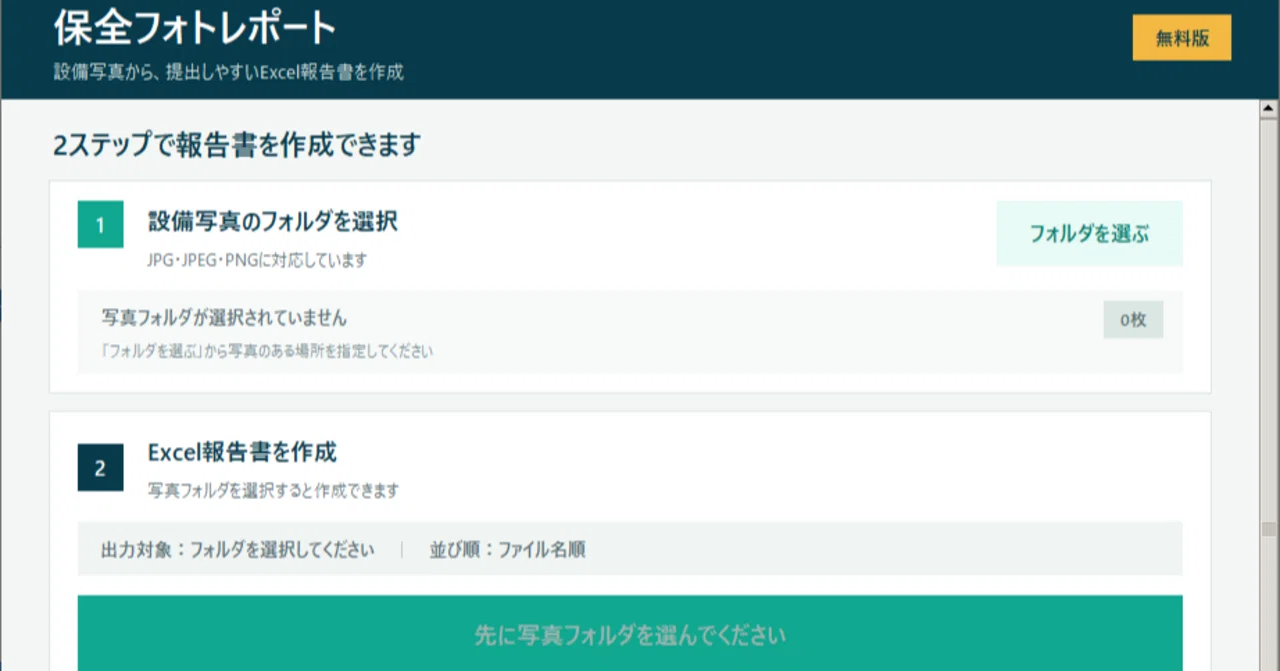Click the step 2 number badge
The width and height of the screenshot is (1280, 671).
click(x=100, y=468)
